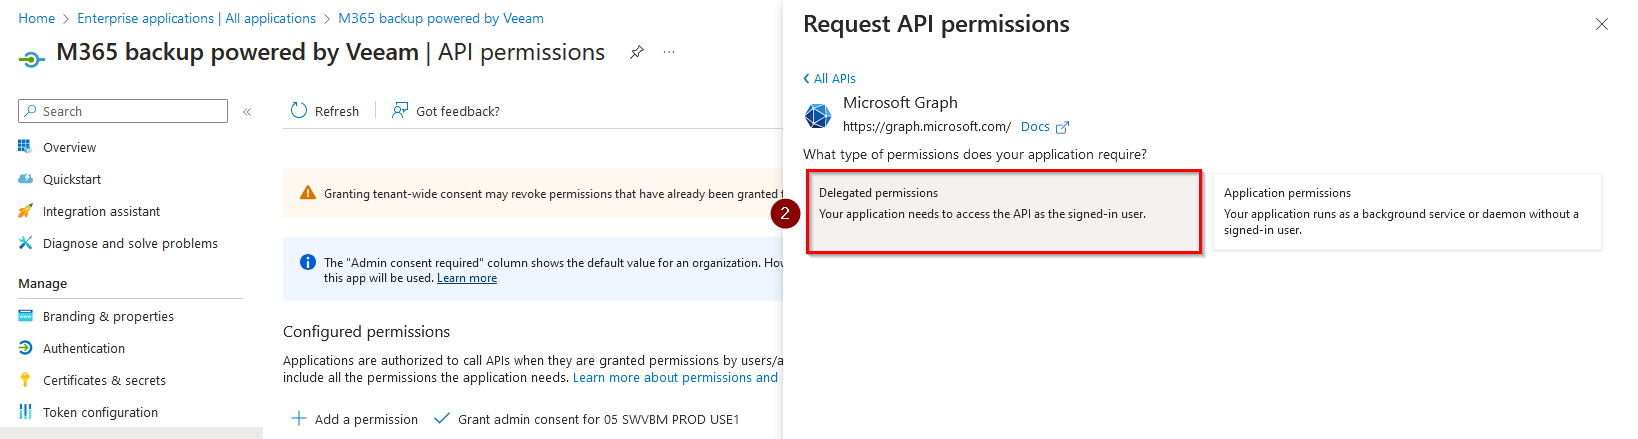This screenshot has height=439, width=1638.
Task: Click the Refresh button
Action: point(325,111)
